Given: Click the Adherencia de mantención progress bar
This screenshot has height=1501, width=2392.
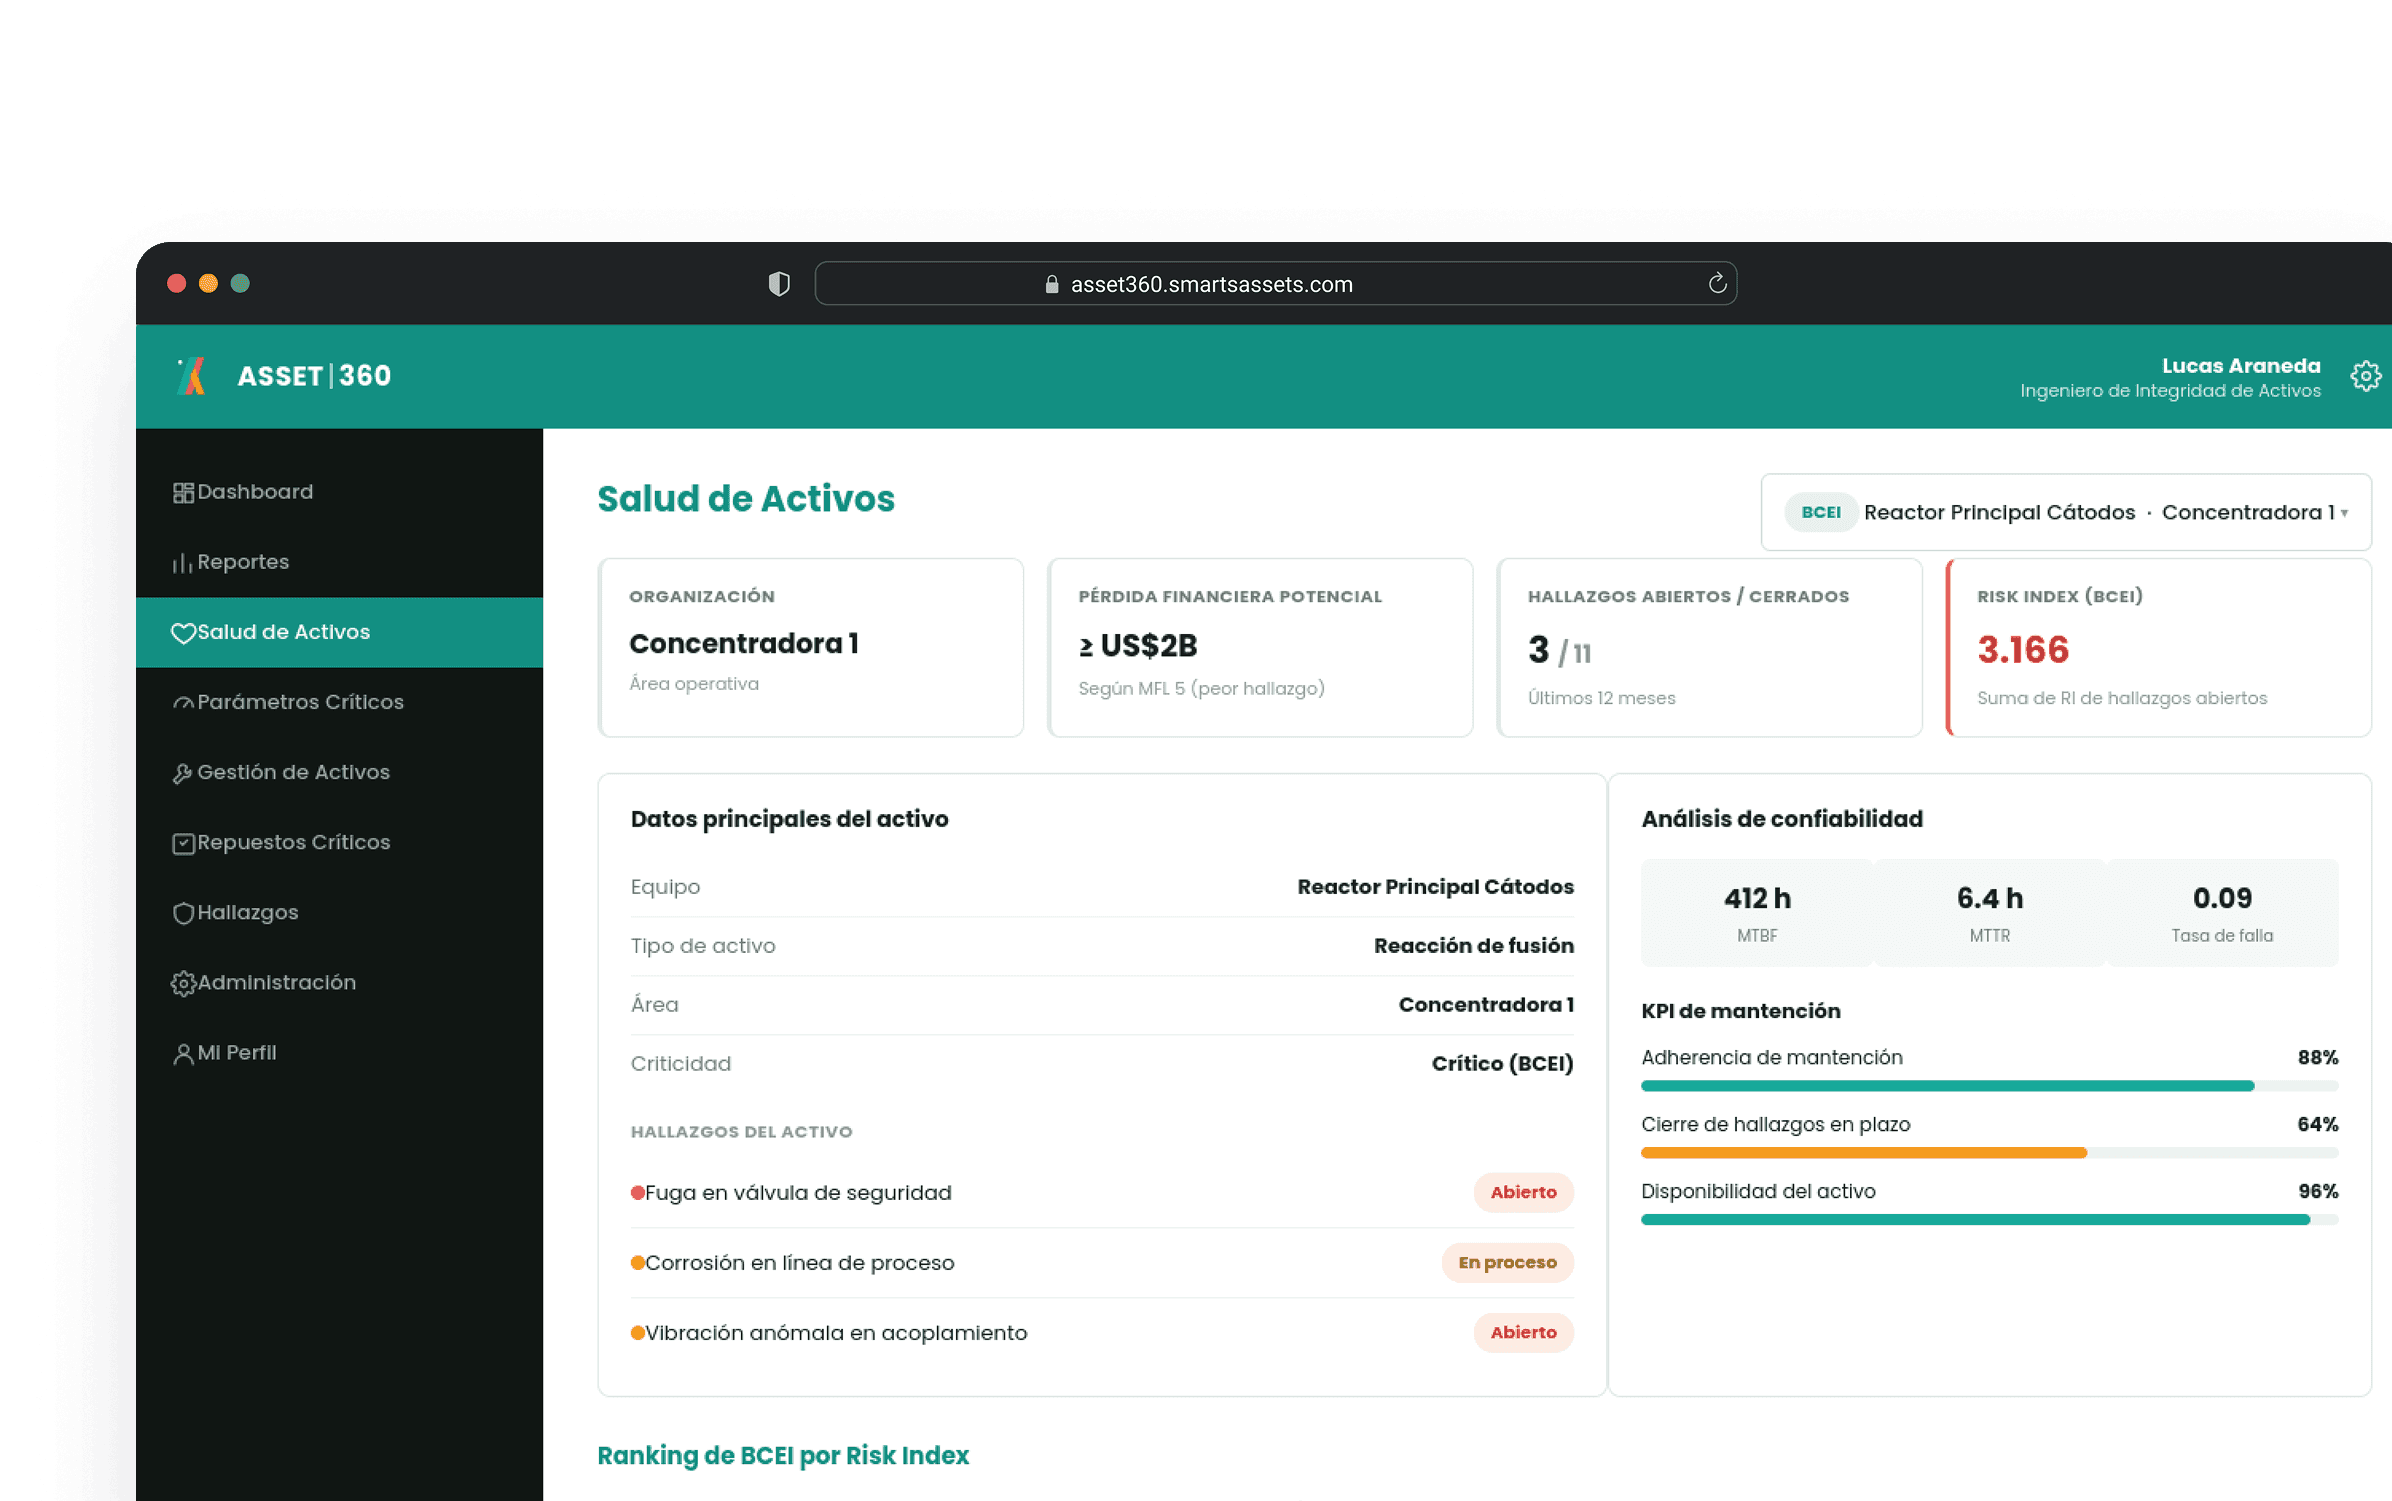Looking at the screenshot, I should (x=1989, y=1086).
